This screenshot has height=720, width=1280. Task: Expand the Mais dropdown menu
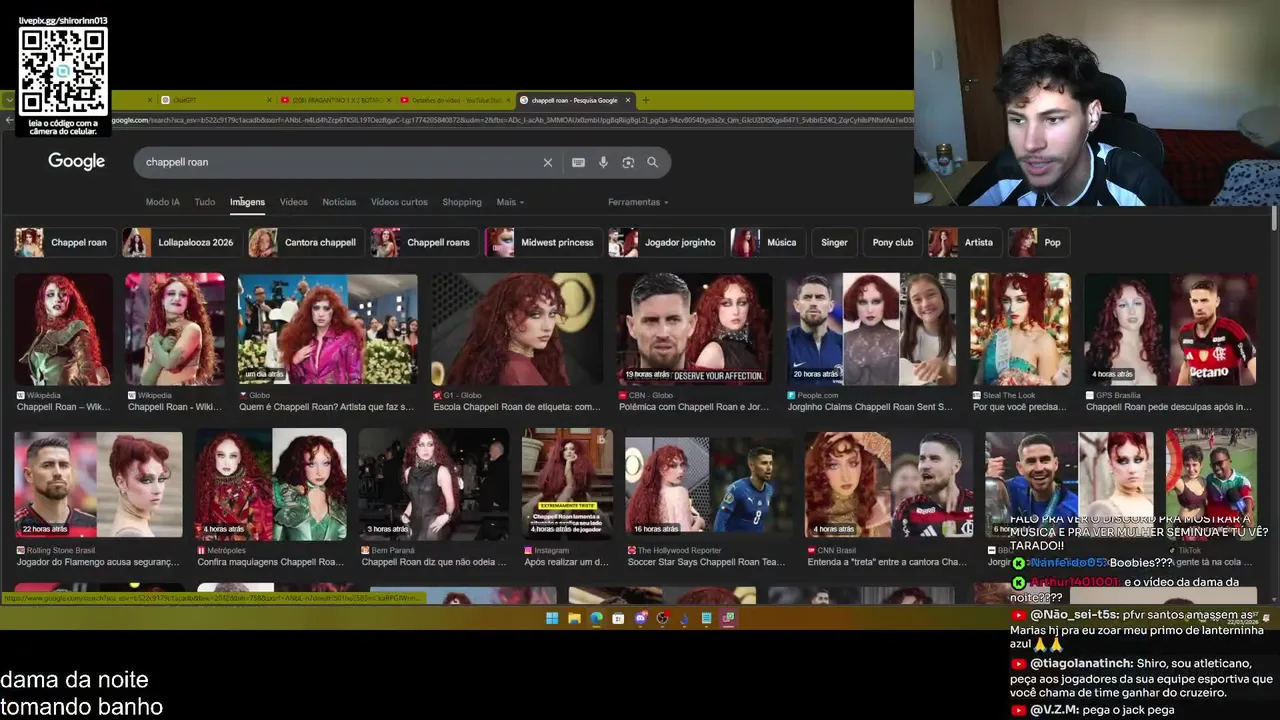pos(510,202)
